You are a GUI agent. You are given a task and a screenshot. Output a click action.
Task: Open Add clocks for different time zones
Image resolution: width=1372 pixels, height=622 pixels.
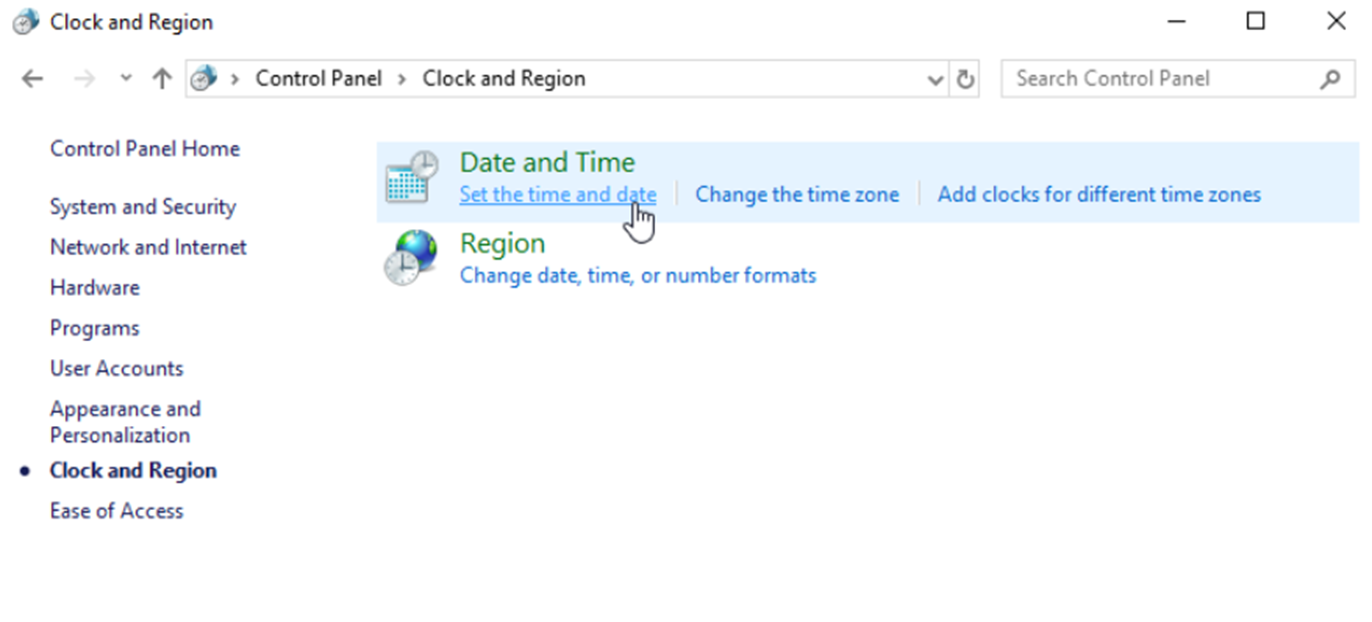click(x=1098, y=194)
